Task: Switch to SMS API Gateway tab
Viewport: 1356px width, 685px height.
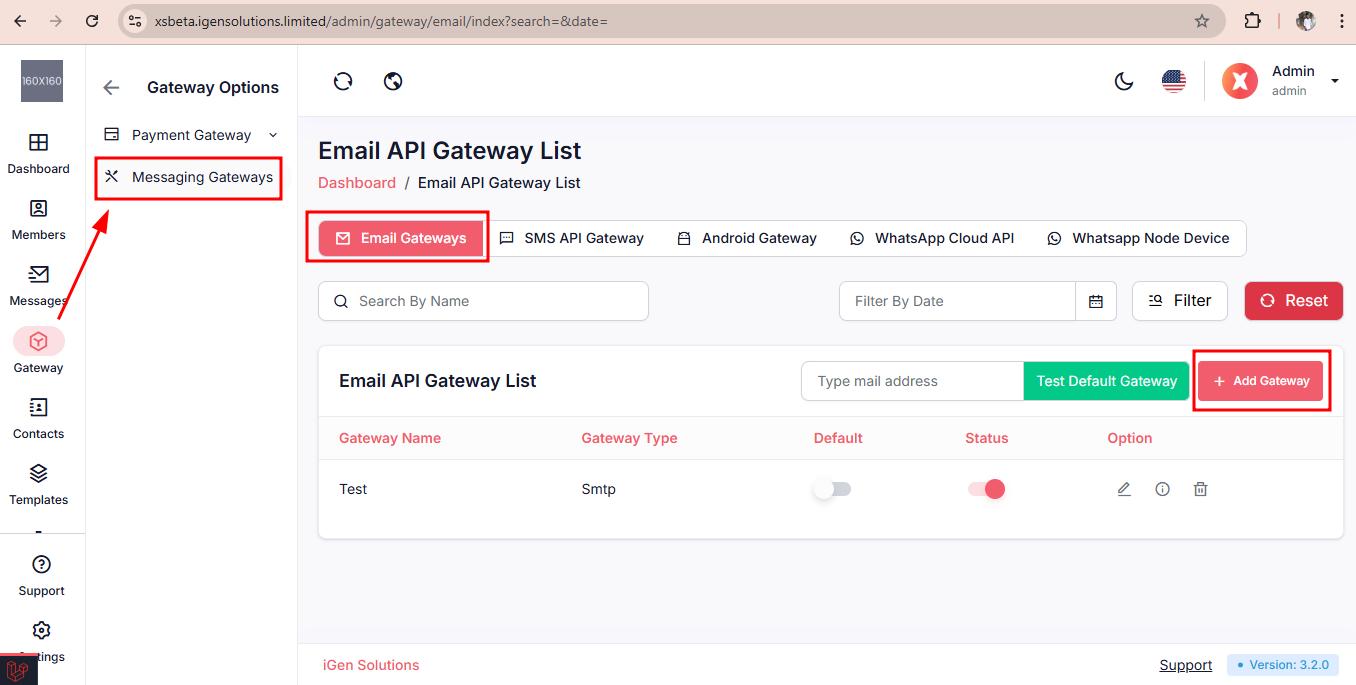Action: point(572,238)
